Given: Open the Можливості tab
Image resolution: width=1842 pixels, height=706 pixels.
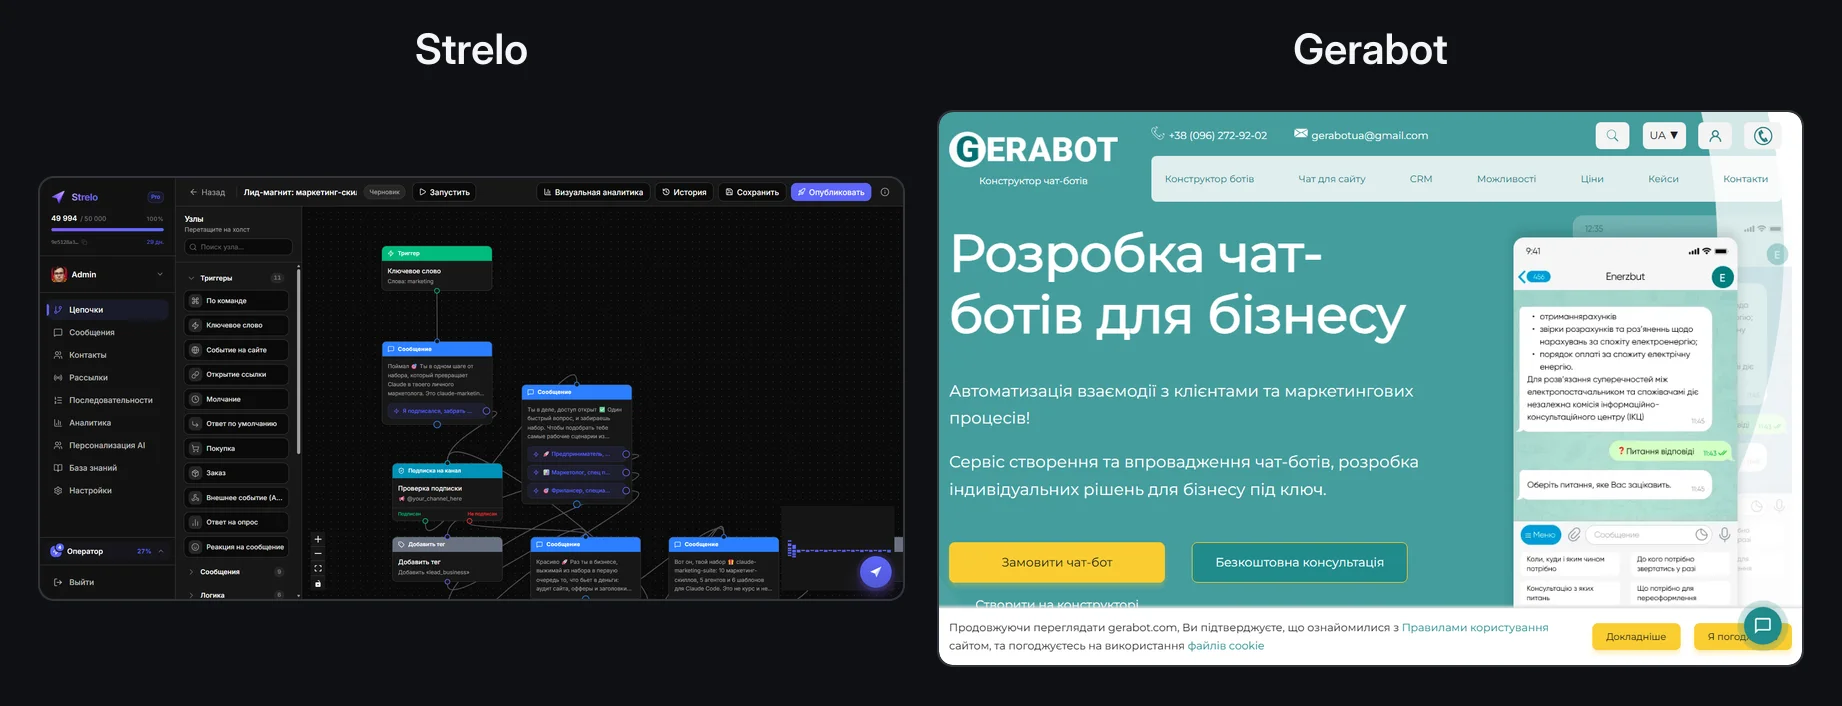Looking at the screenshot, I should click(1506, 179).
